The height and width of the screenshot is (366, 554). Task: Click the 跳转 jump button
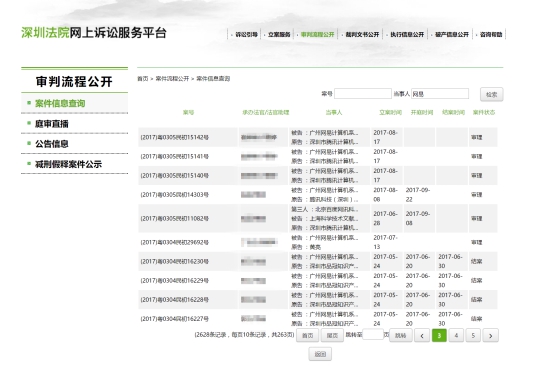point(400,336)
